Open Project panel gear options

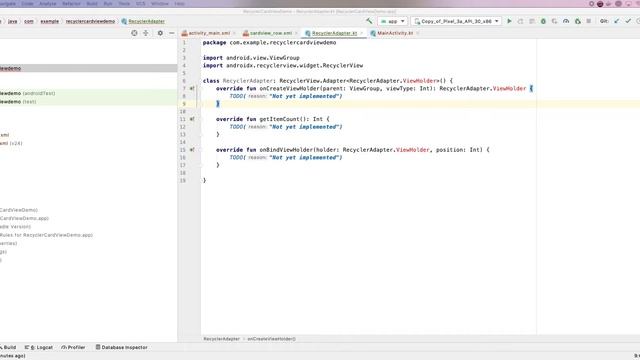tap(160, 33)
